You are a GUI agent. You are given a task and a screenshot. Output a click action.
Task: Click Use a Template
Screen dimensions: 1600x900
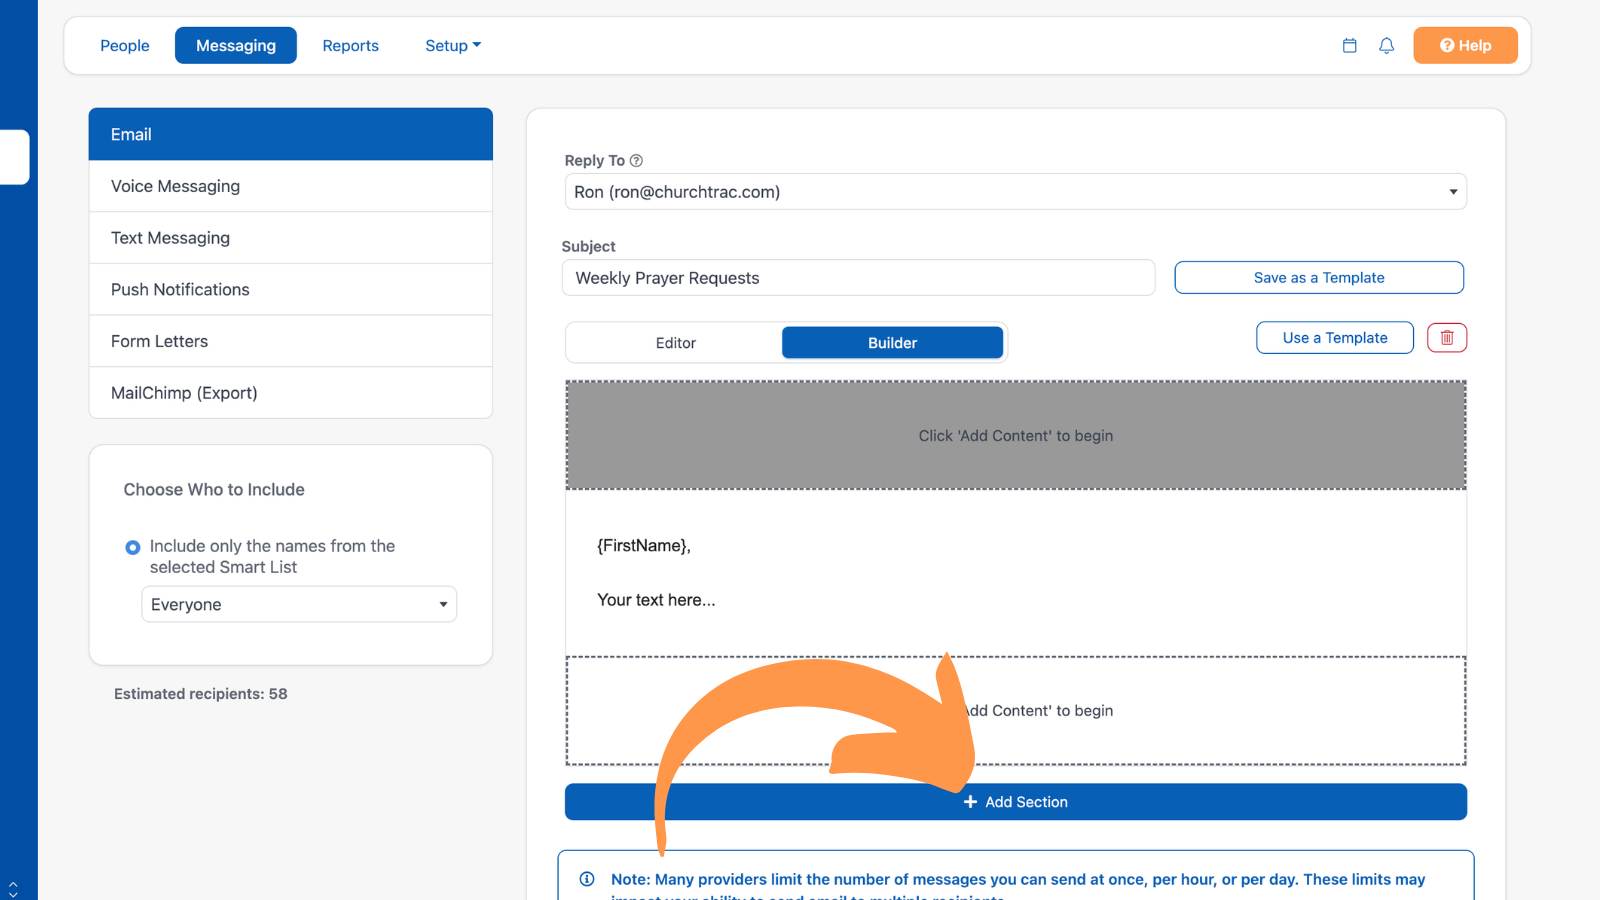[x=1335, y=338]
